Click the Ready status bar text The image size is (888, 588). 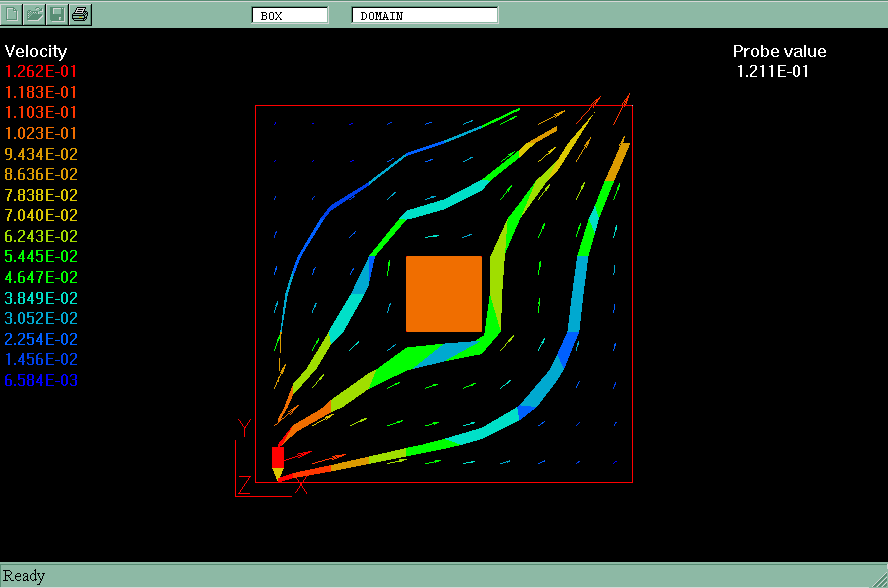(x=24, y=576)
